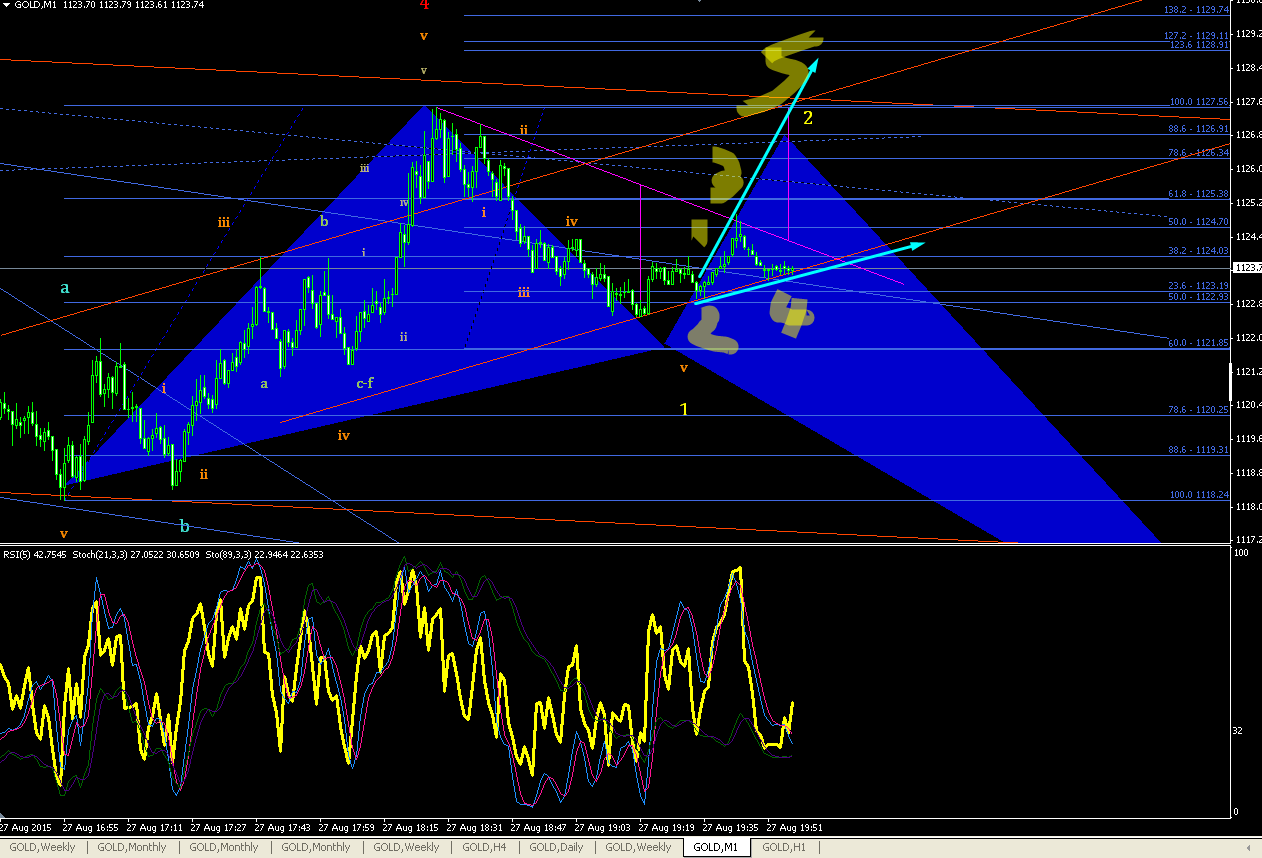Click the 60.0 - 1121.85 retracement label
The height and width of the screenshot is (858, 1262).
point(1196,342)
